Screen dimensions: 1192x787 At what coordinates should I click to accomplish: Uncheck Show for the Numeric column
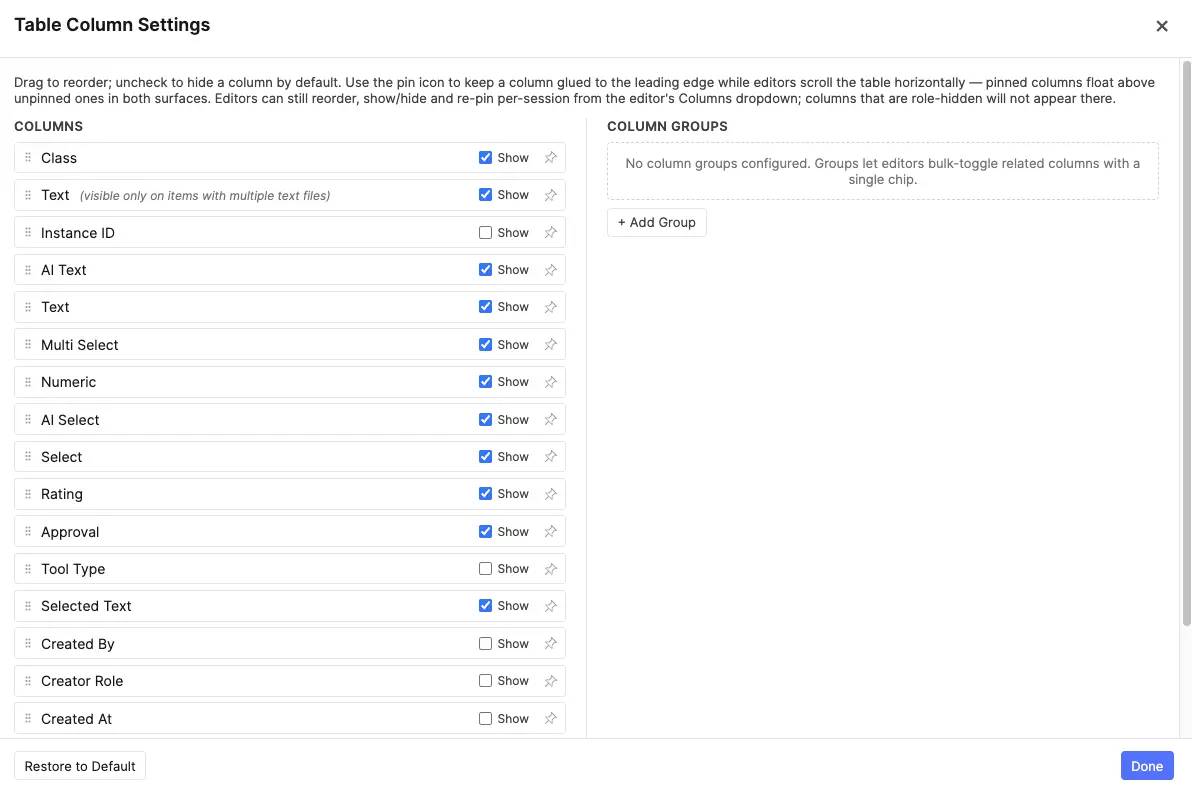click(x=485, y=382)
